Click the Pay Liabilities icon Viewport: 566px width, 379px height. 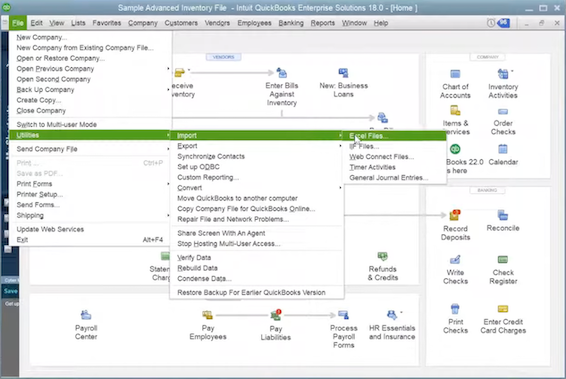276,315
